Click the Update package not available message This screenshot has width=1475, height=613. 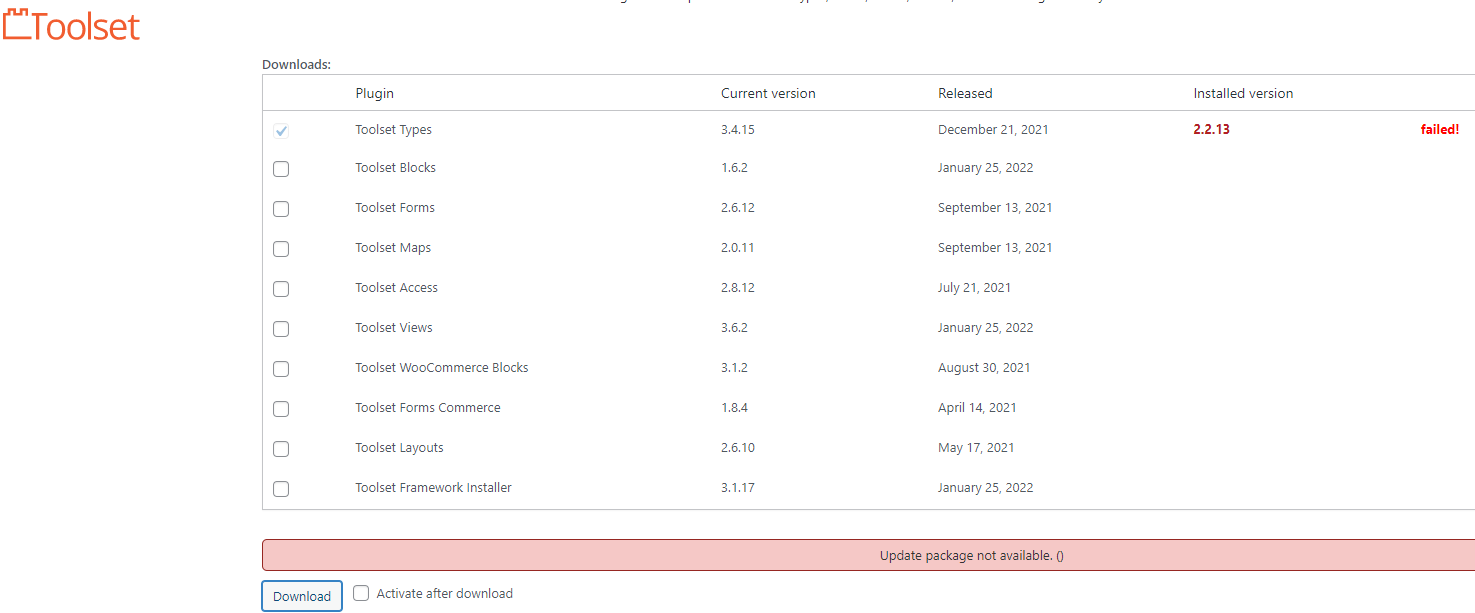[x=970, y=556]
